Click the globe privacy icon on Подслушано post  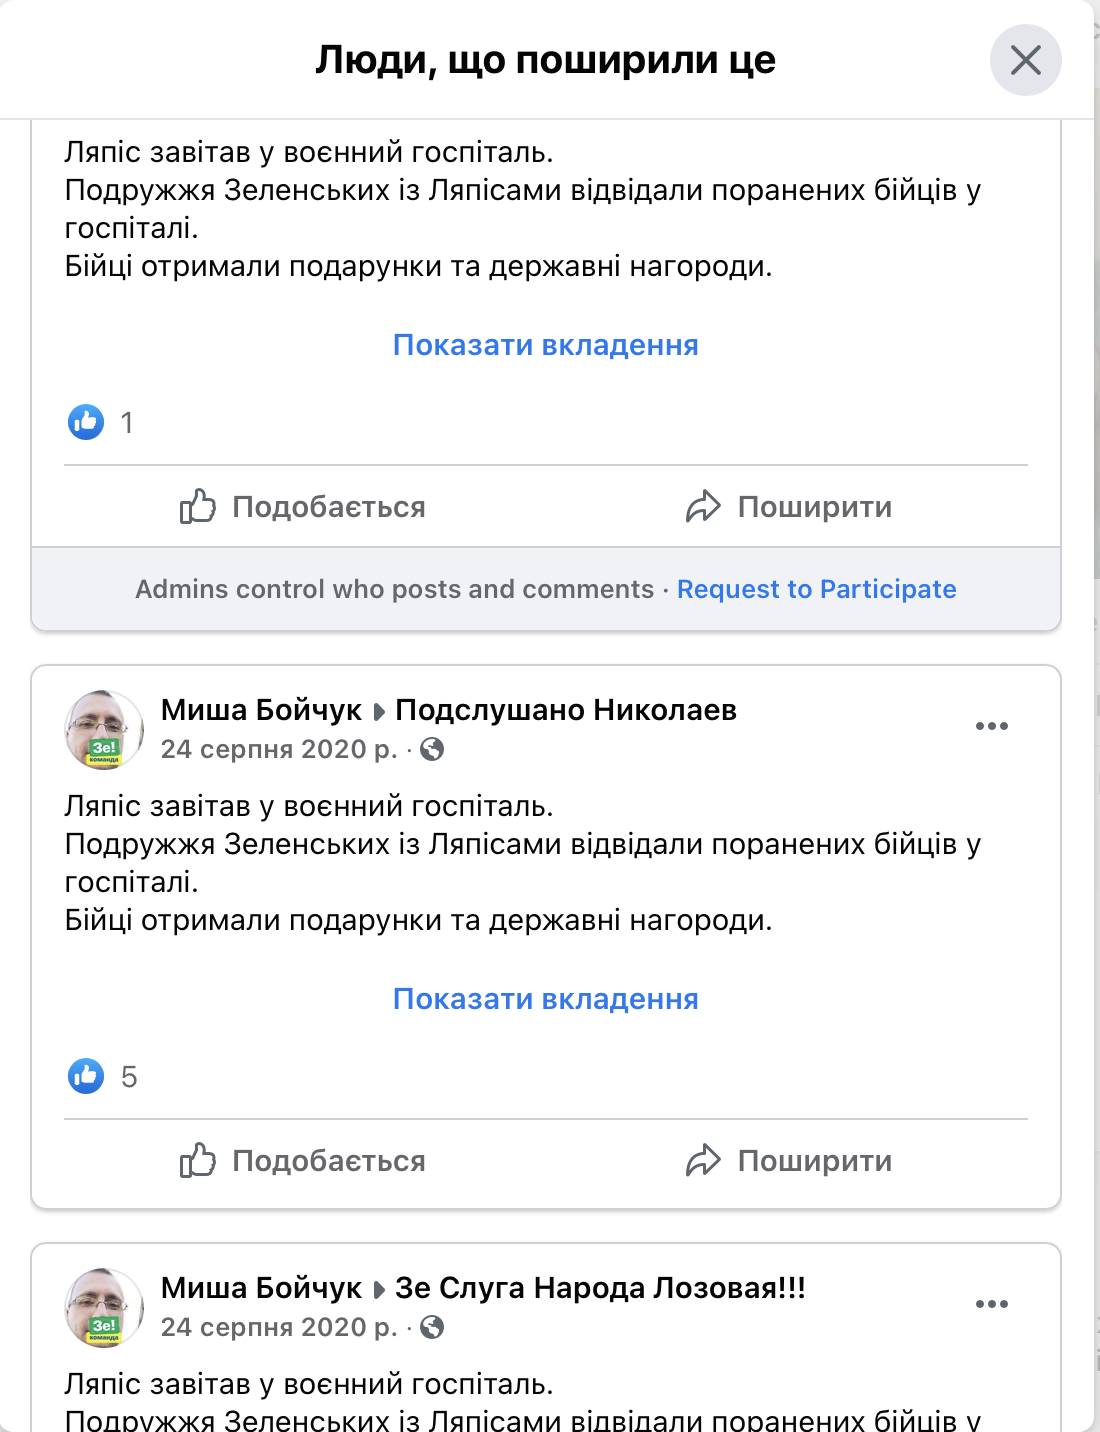click(432, 749)
